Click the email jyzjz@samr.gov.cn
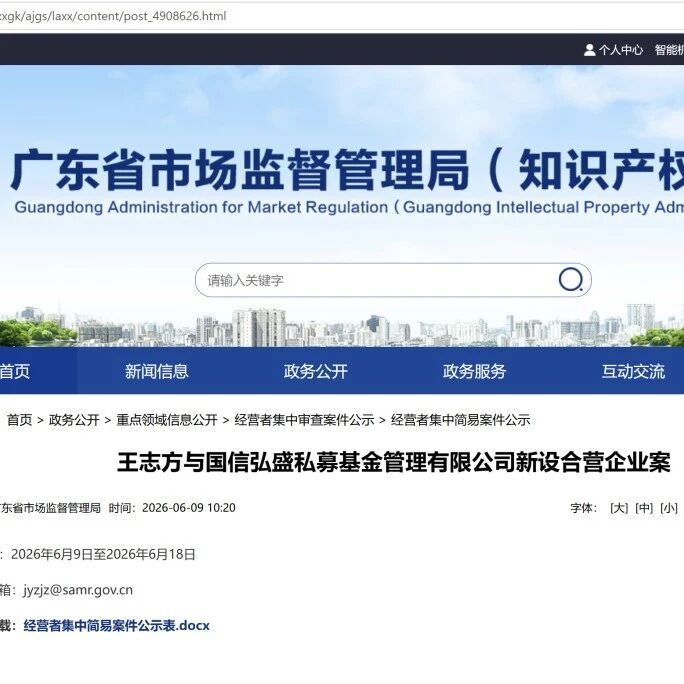684x684 pixels. [x=78, y=590]
